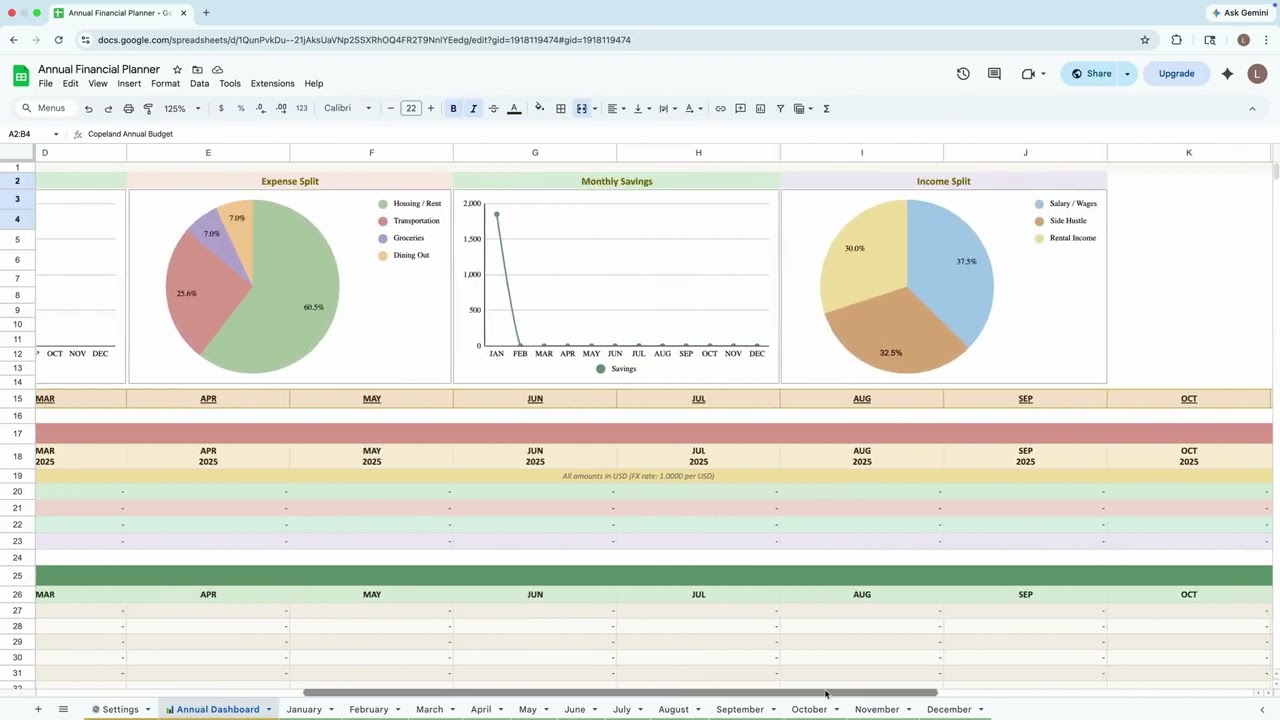
Task: Click the Insert link icon
Action: click(x=720, y=109)
